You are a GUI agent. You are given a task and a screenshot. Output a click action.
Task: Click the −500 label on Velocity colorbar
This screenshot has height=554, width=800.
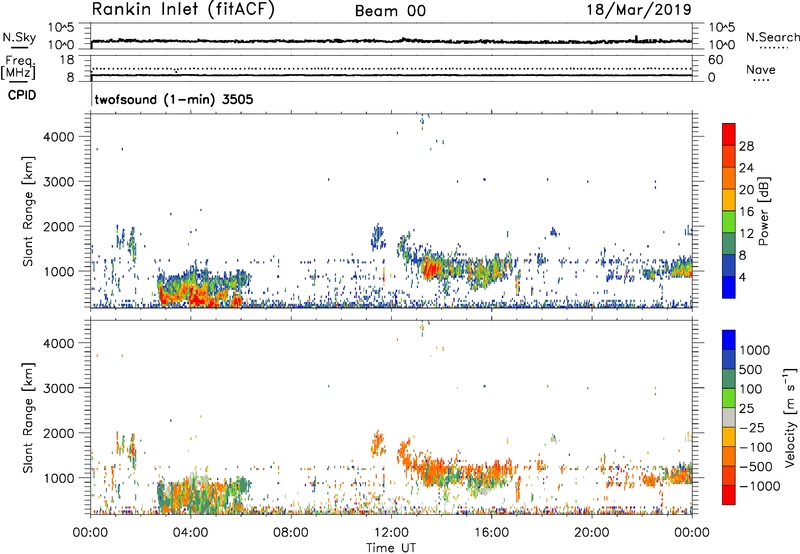[756, 467]
